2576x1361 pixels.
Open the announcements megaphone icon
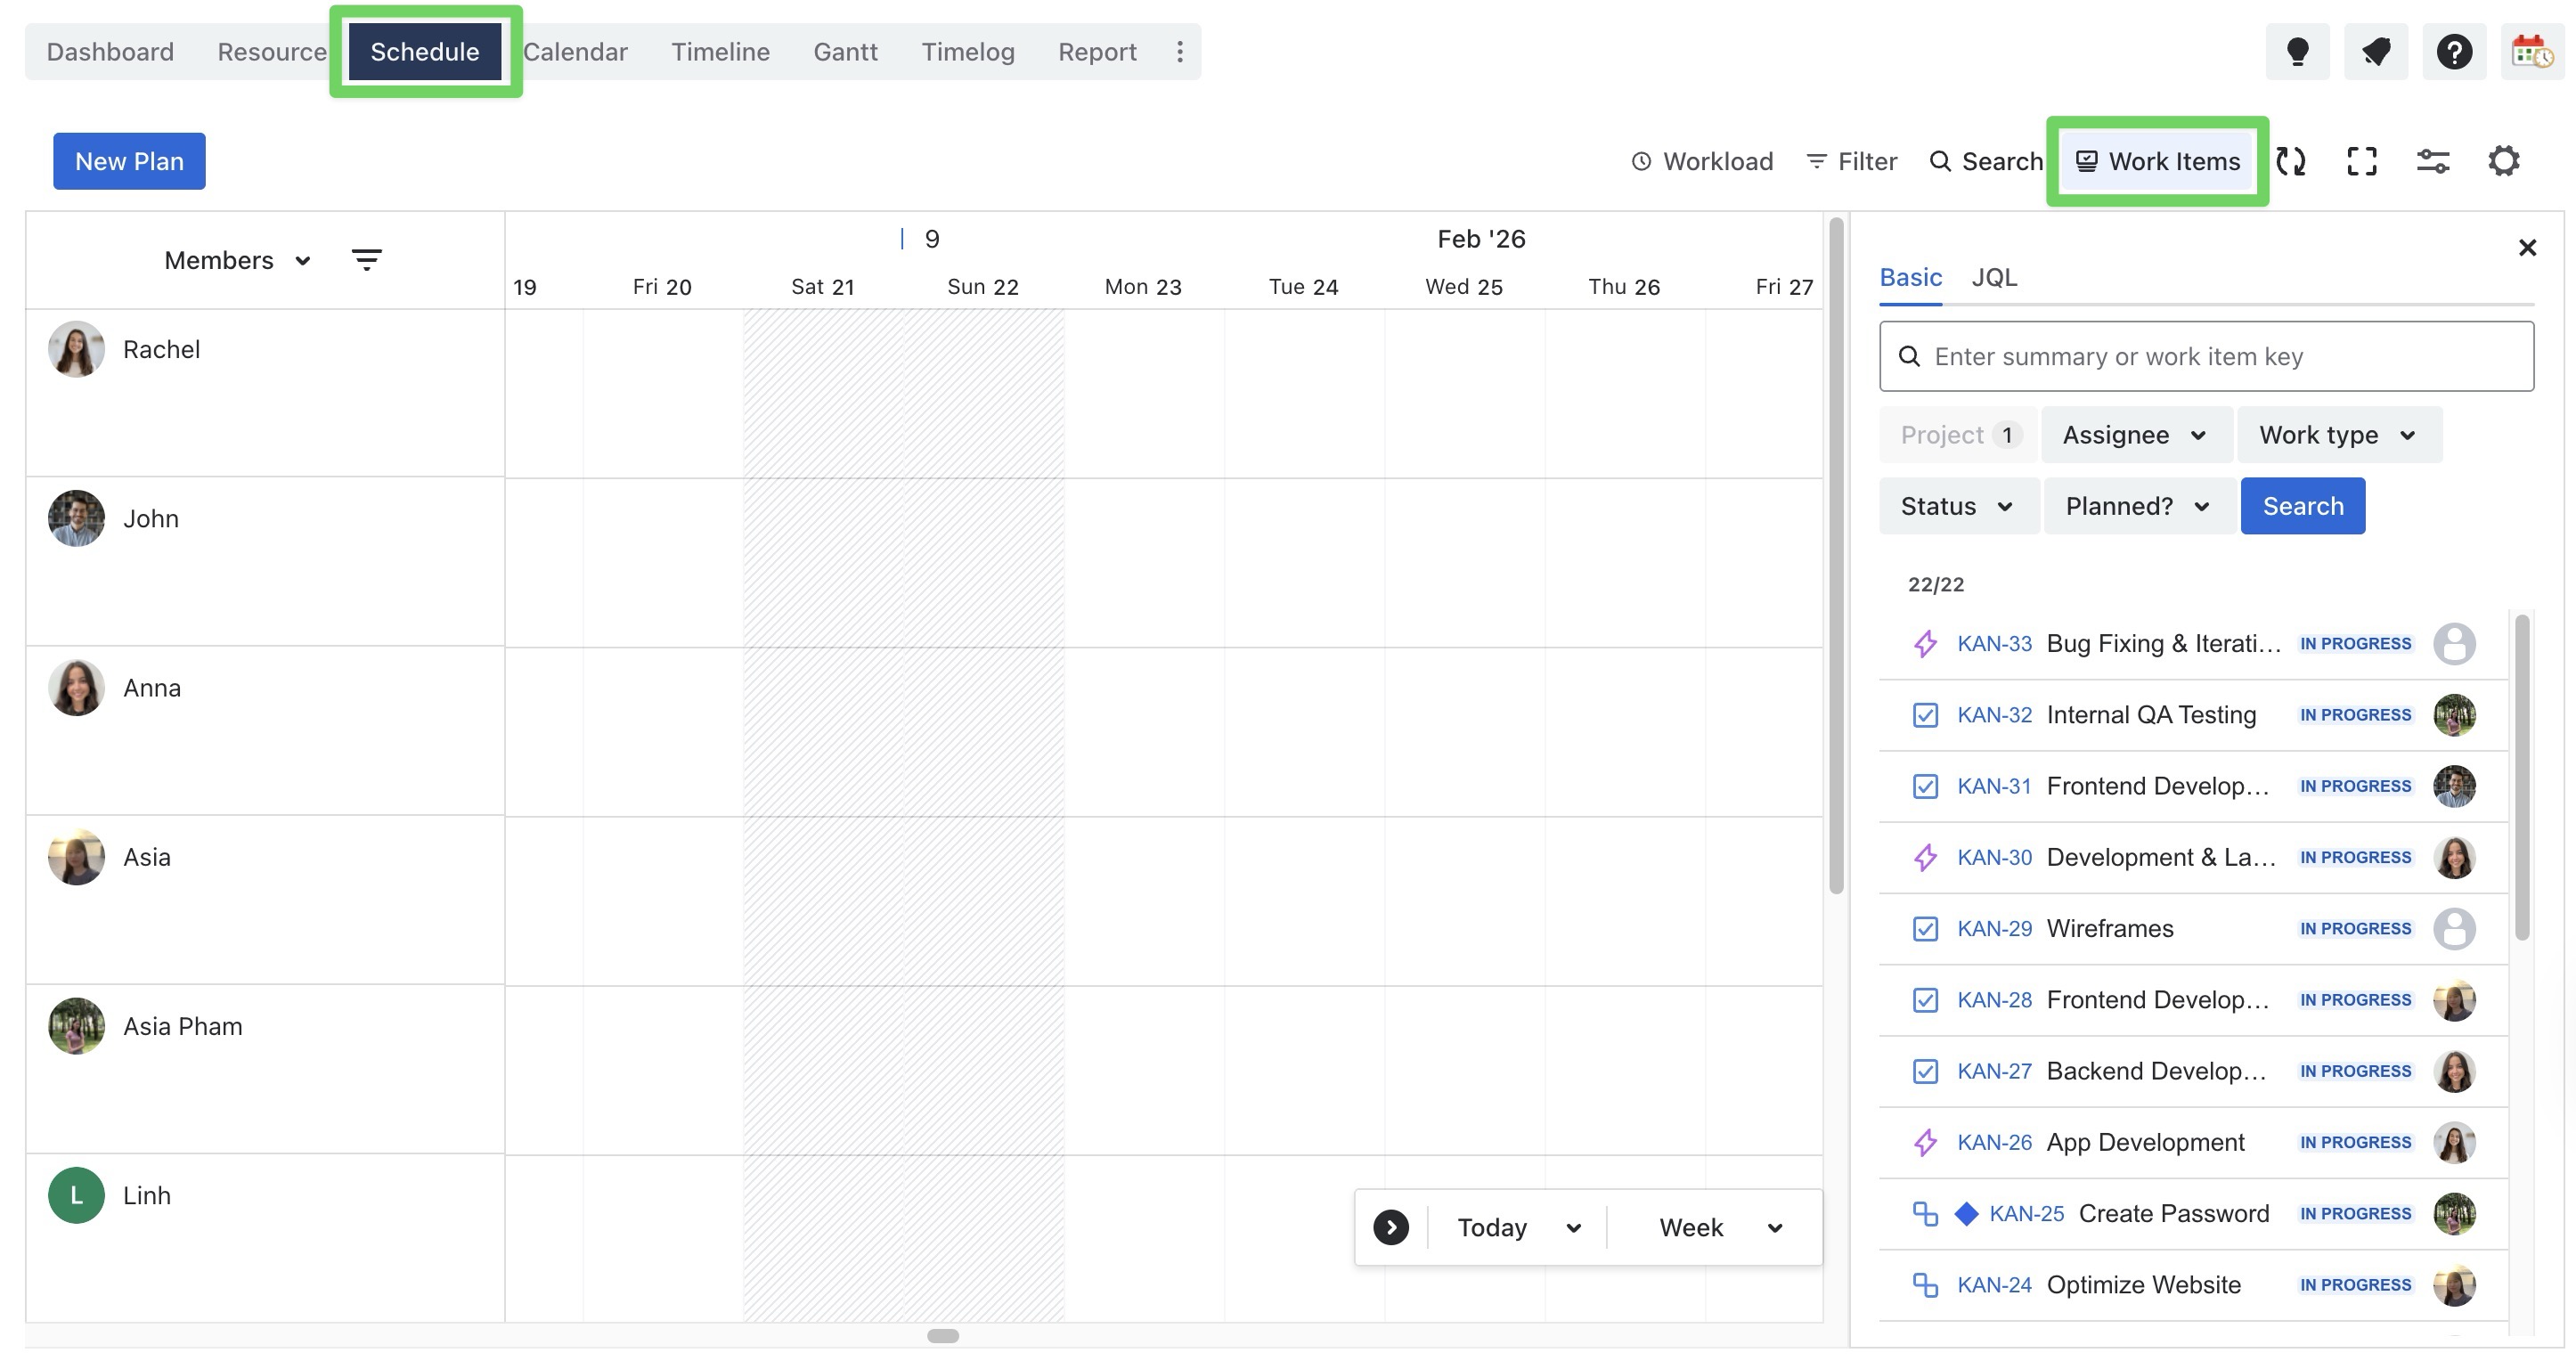(x=2376, y=51)
